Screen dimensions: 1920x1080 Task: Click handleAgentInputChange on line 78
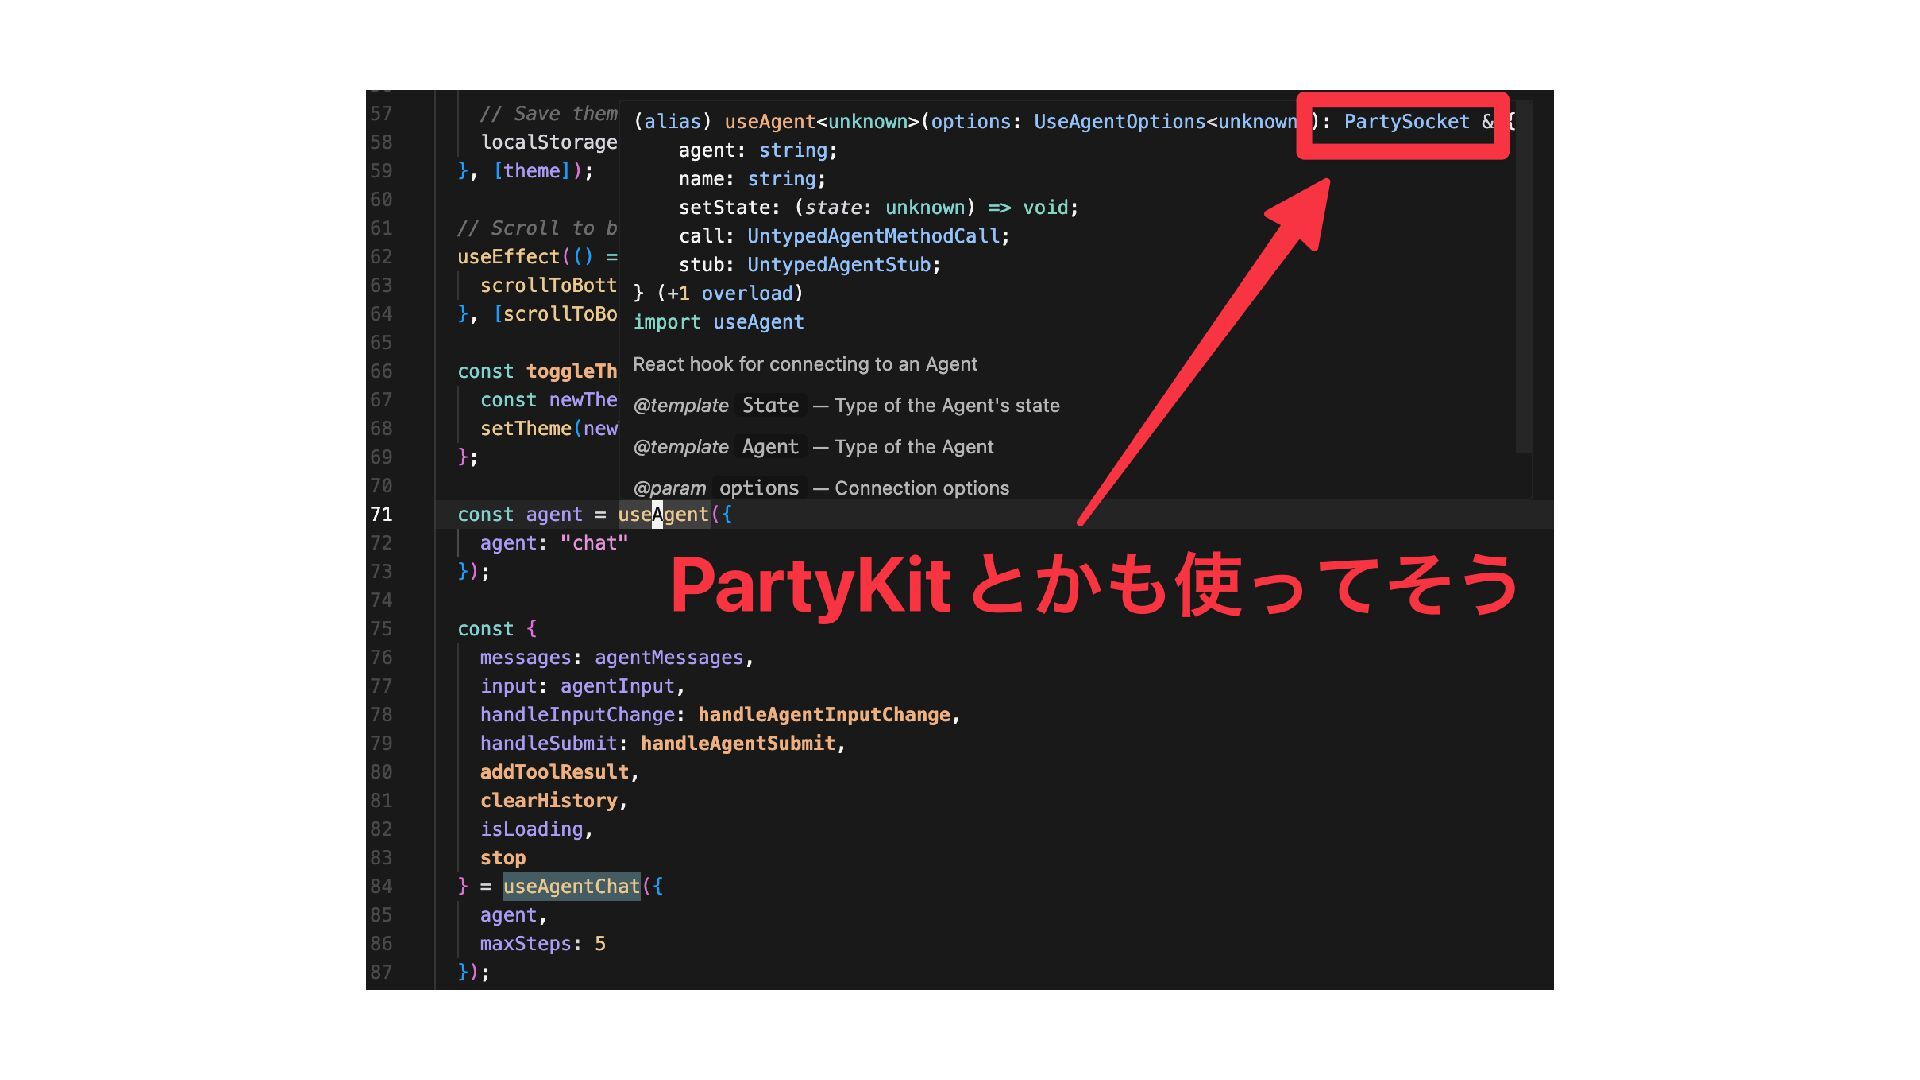(824, 715)
